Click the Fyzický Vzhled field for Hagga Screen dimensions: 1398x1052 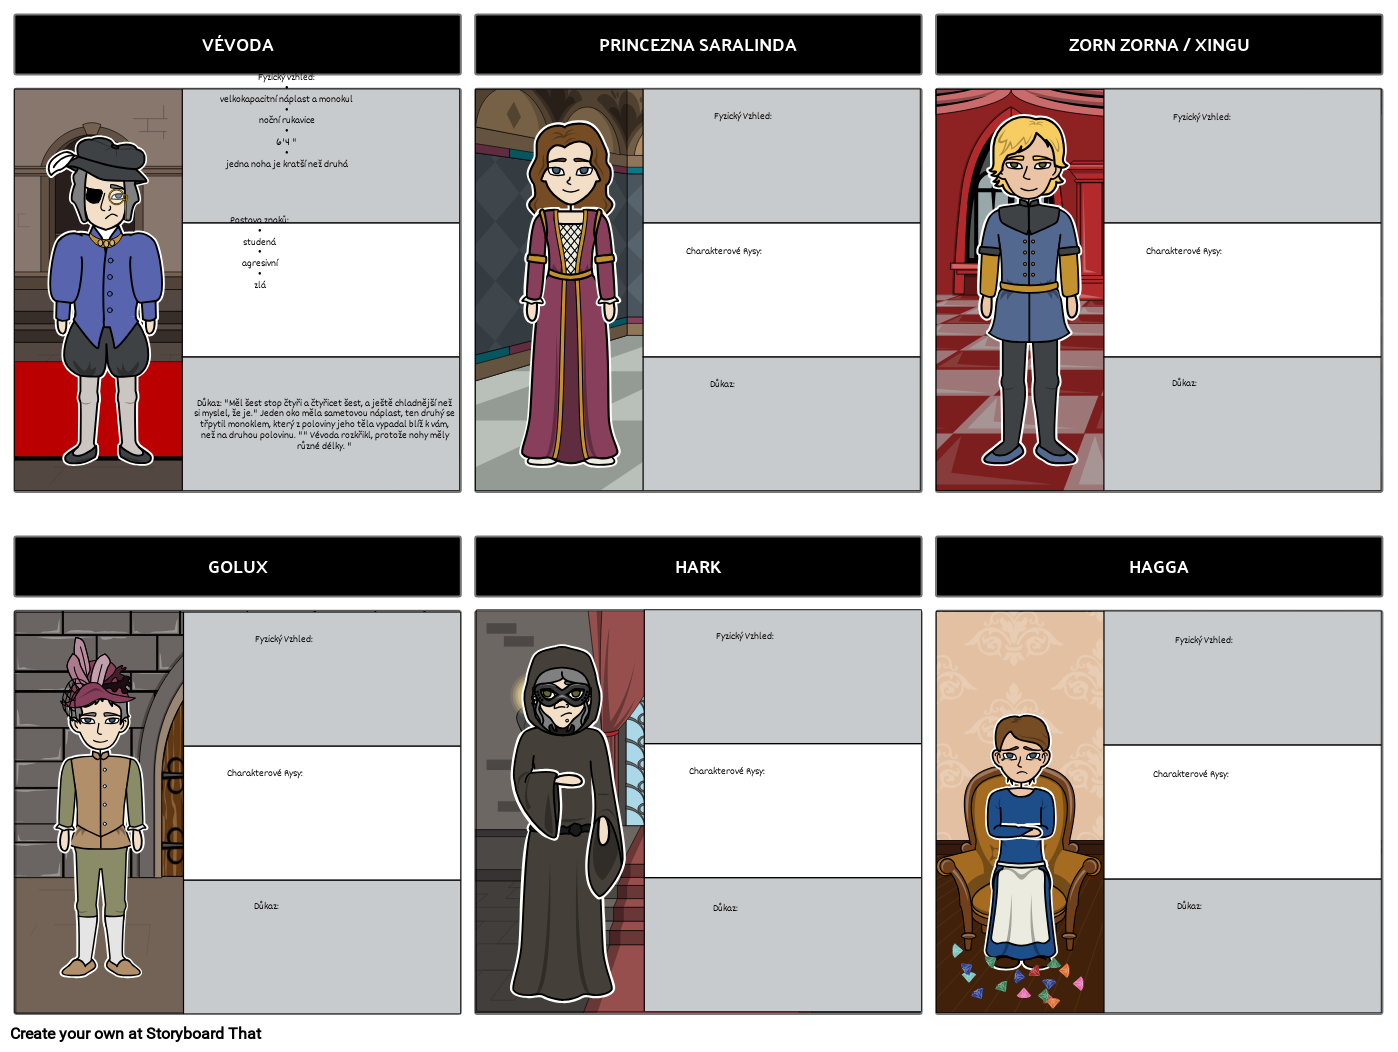(x=1243, y=676)
